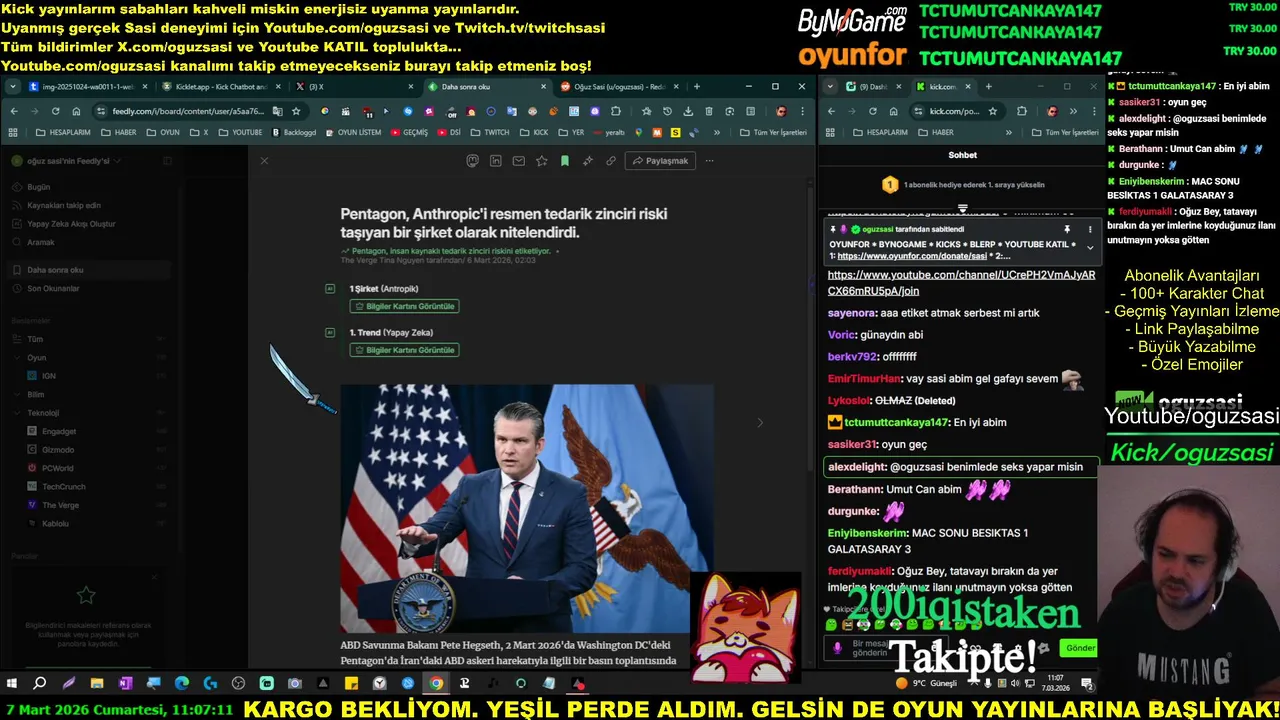Collapse the Oyun folder in Feedly

(18, 357)
